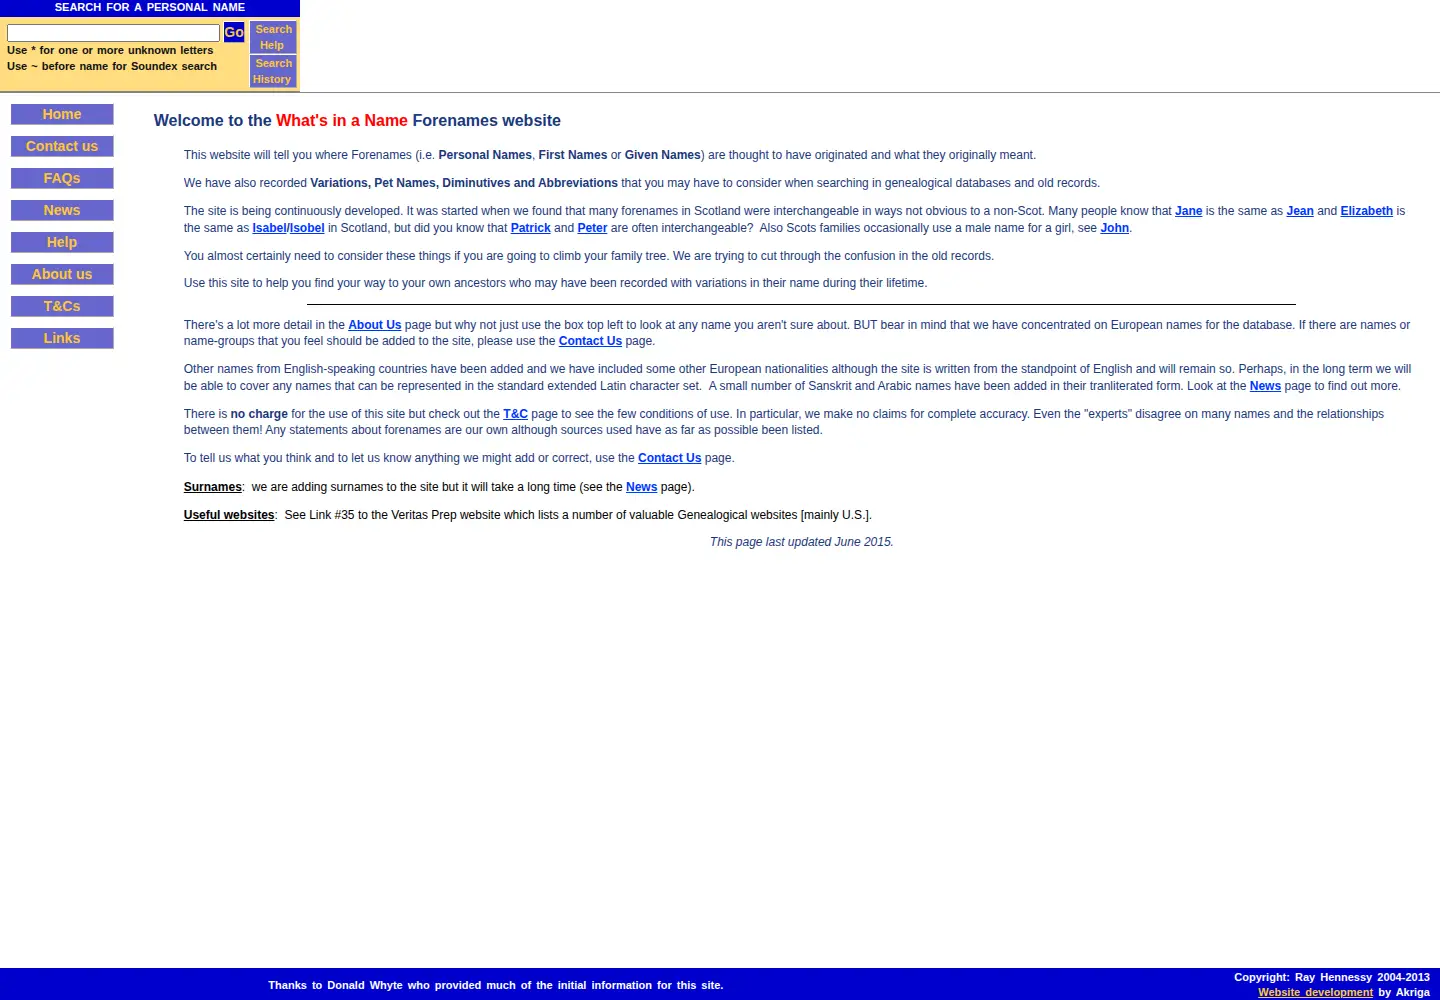
Task: Click "SEARCH FOR A PERSONAL NAME" title
Action: [x=150, y=7]
